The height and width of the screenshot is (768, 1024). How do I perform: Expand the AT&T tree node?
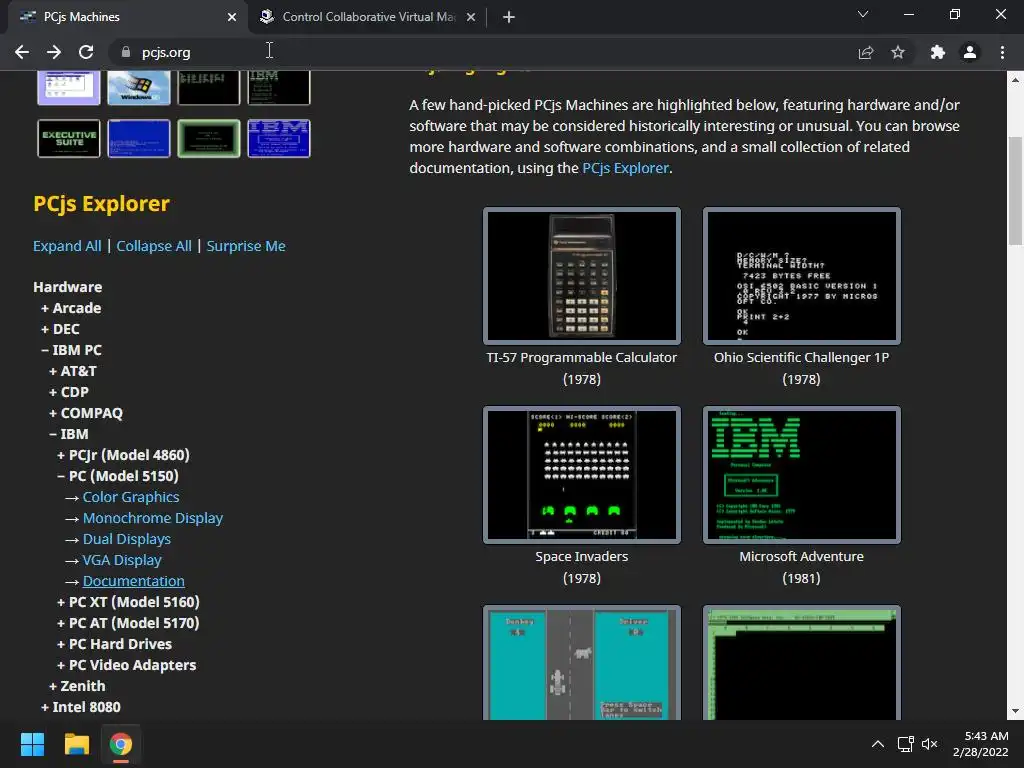tap(72, 371)
